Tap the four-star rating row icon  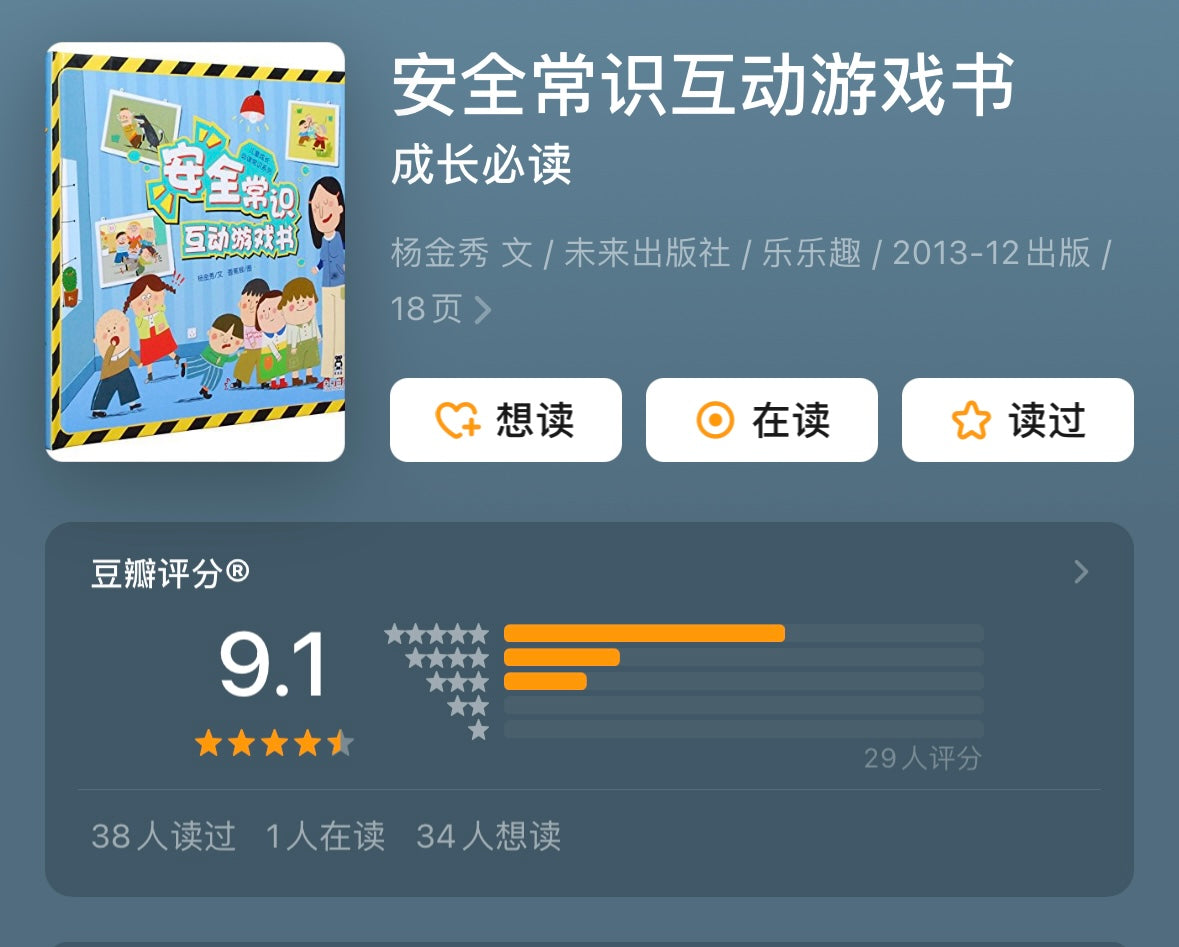click(447, 658)
